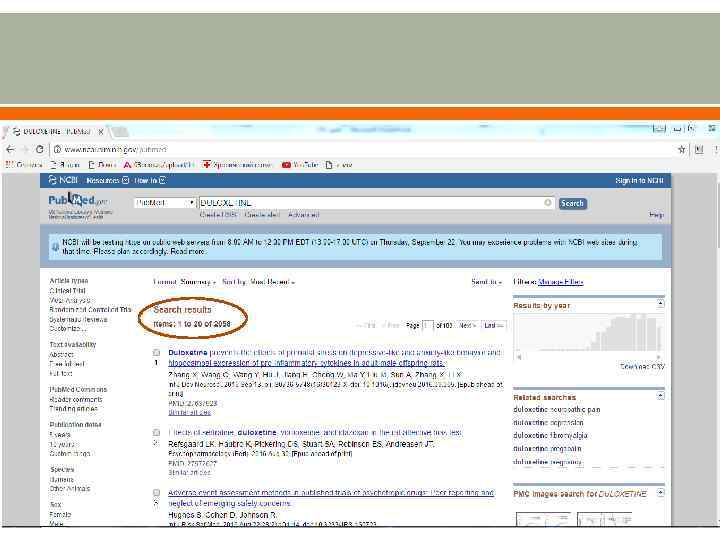Viewport: 720px width, 540px height.
Task: Filter by Systematic Reviews
Action: click(78, 319)
